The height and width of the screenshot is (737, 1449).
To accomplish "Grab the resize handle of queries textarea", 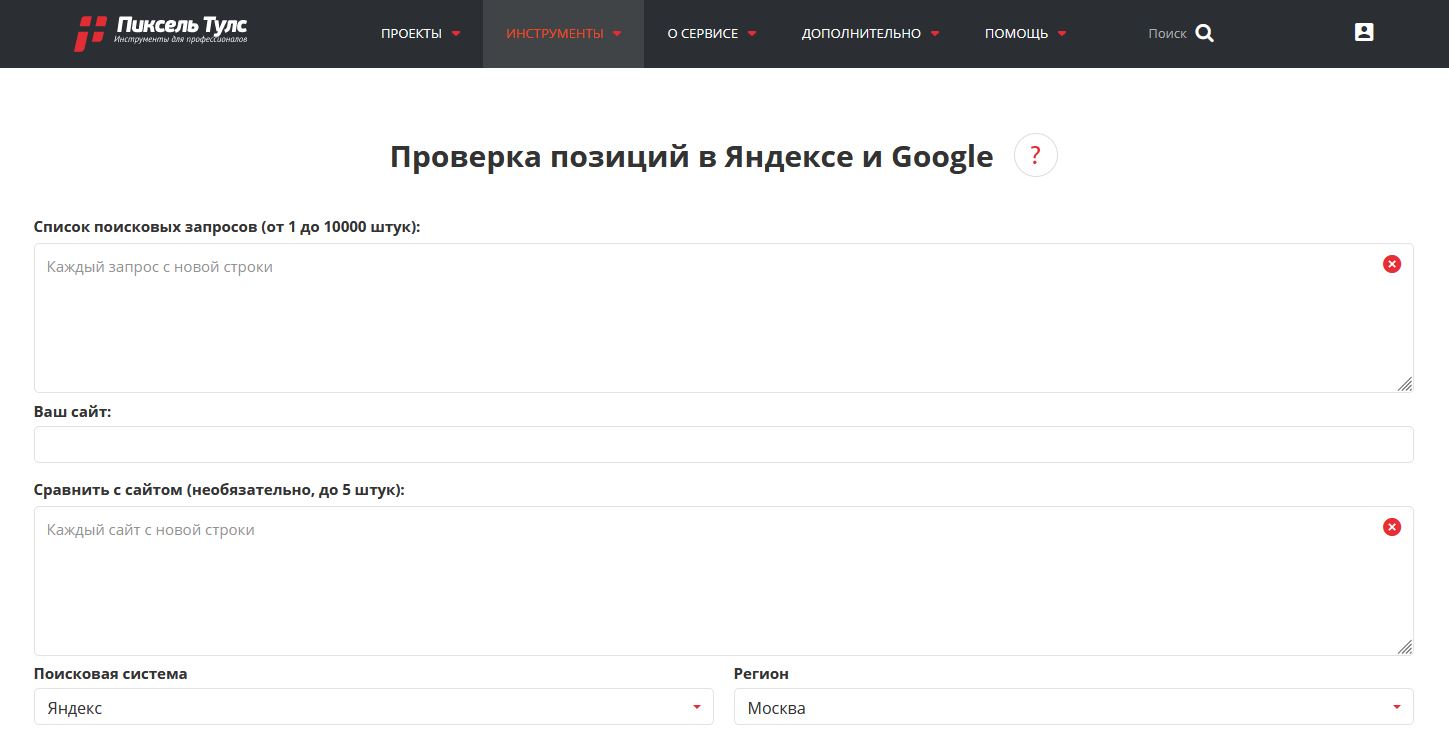I will (x=1405, y=384).
